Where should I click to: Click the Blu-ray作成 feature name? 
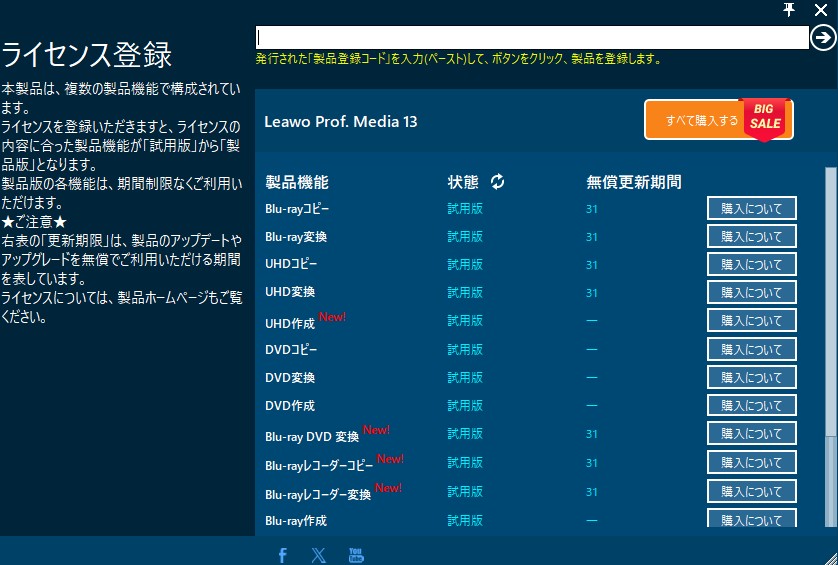click(x=296, y=520)
